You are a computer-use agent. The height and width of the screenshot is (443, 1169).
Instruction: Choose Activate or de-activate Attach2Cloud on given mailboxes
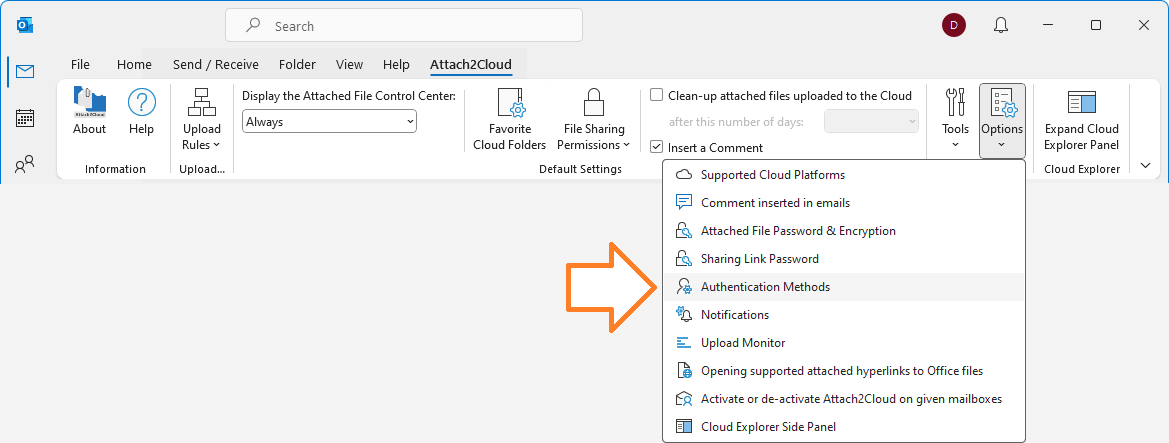[x=844, y=399]
